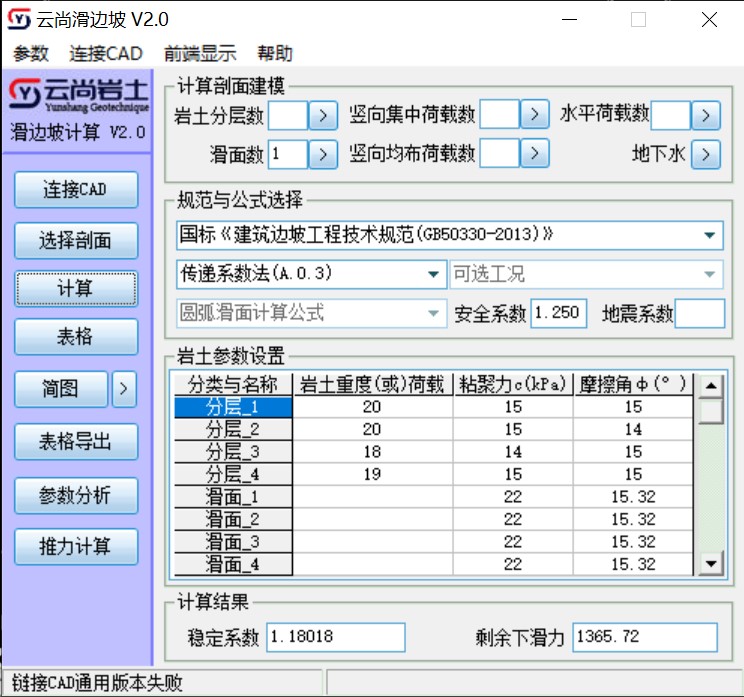Click the 粘聚力c(kPa) column header

[x=513, y=384]
